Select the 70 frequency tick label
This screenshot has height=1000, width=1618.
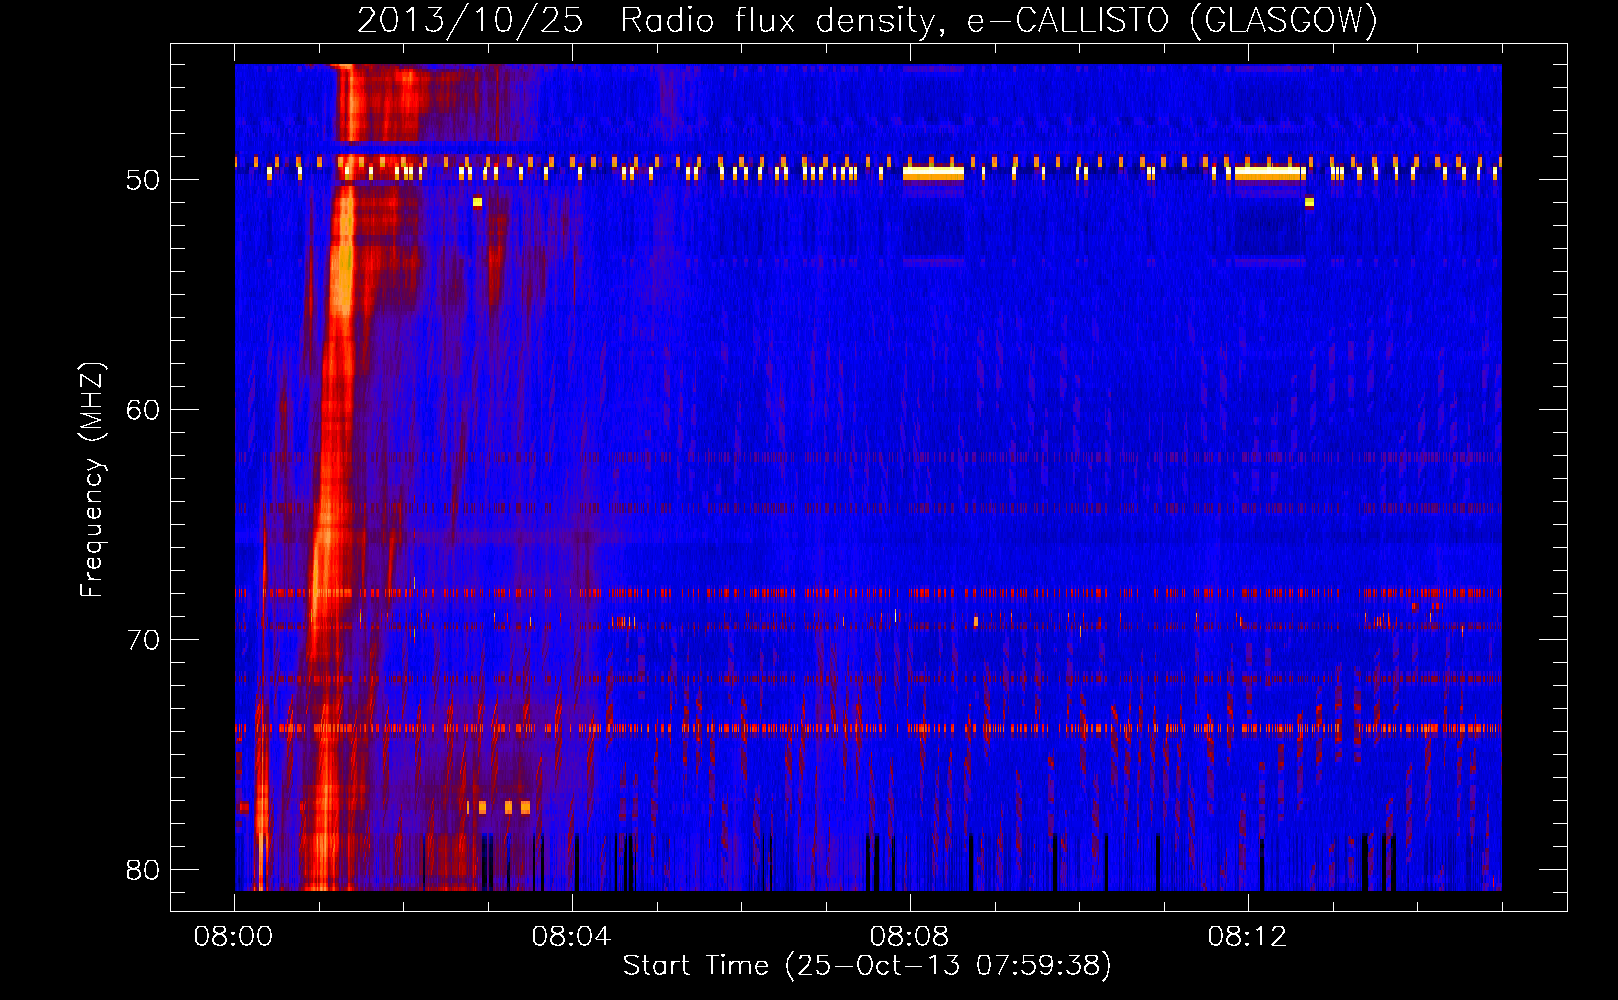(143, 640)
